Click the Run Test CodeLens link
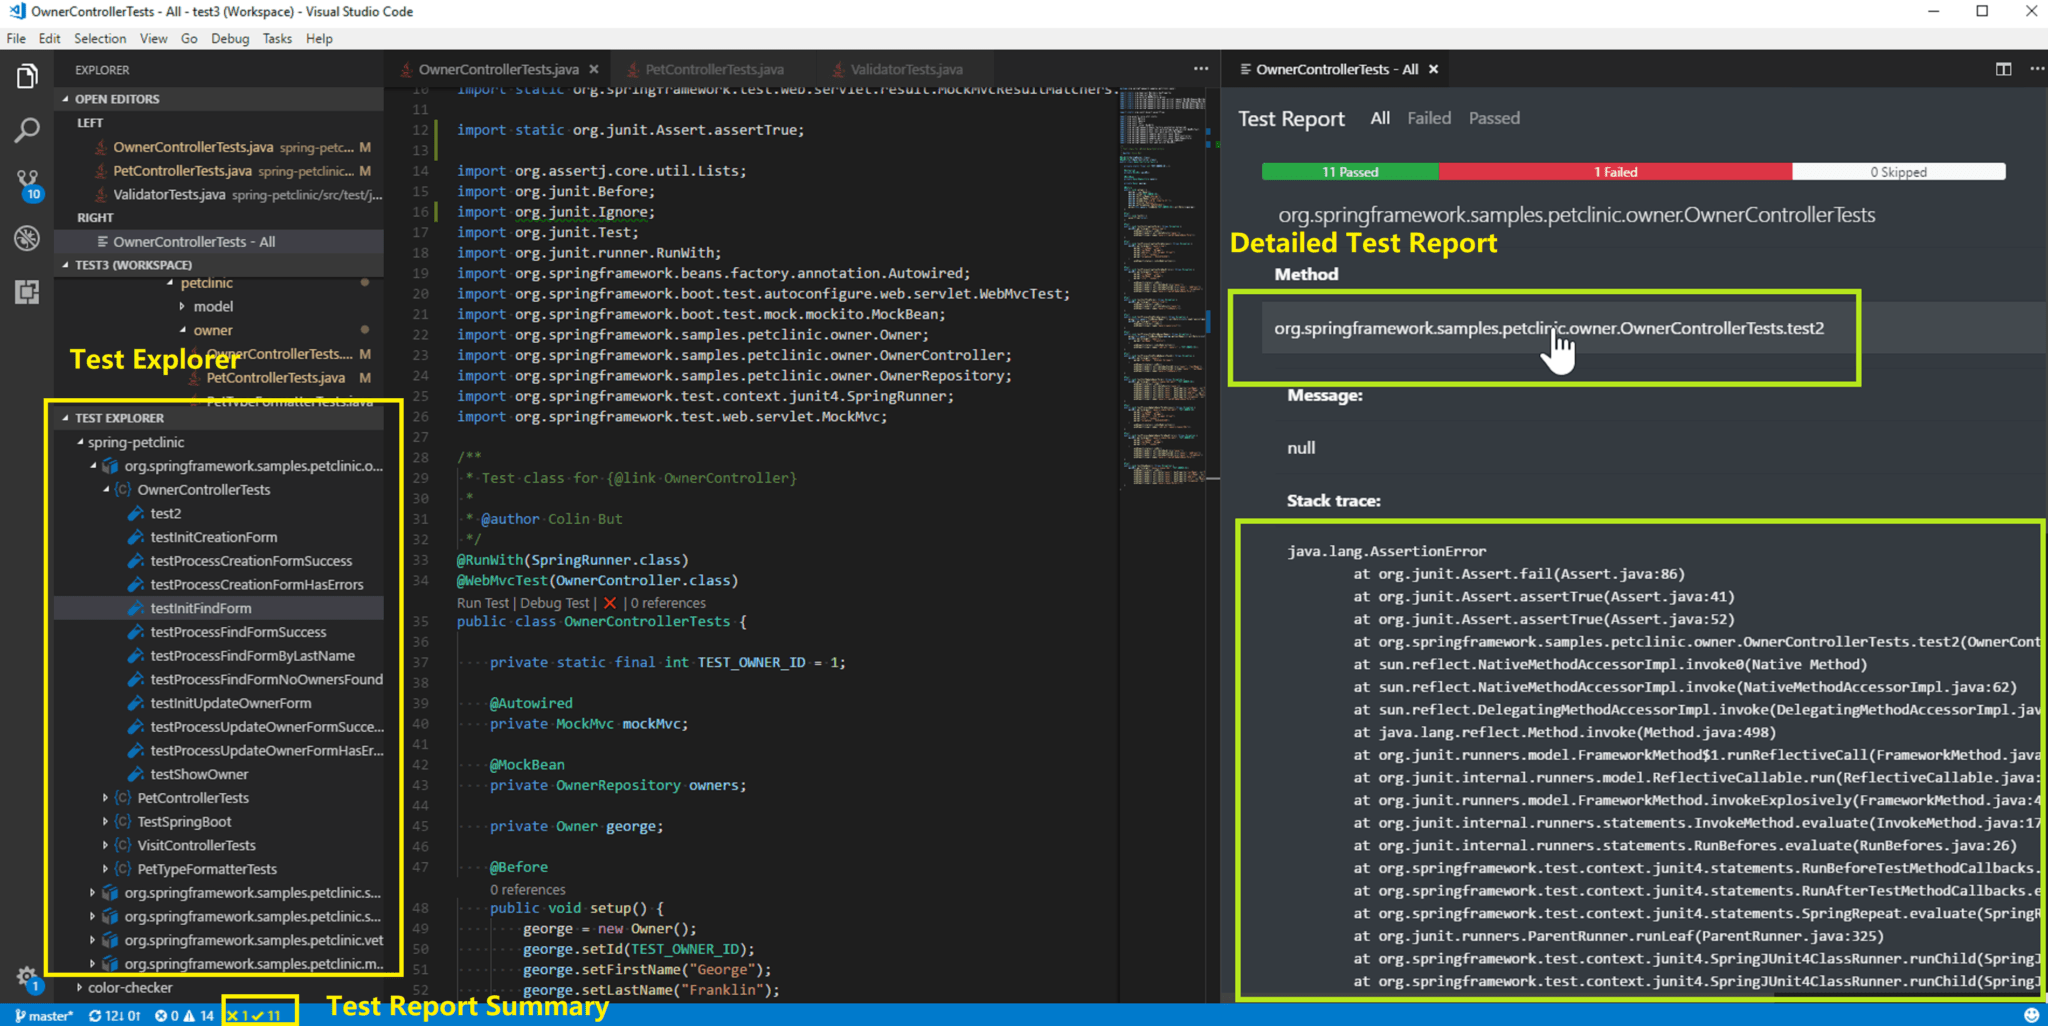This screenshot has height=1026, width=2048. [x=482, y=603]
